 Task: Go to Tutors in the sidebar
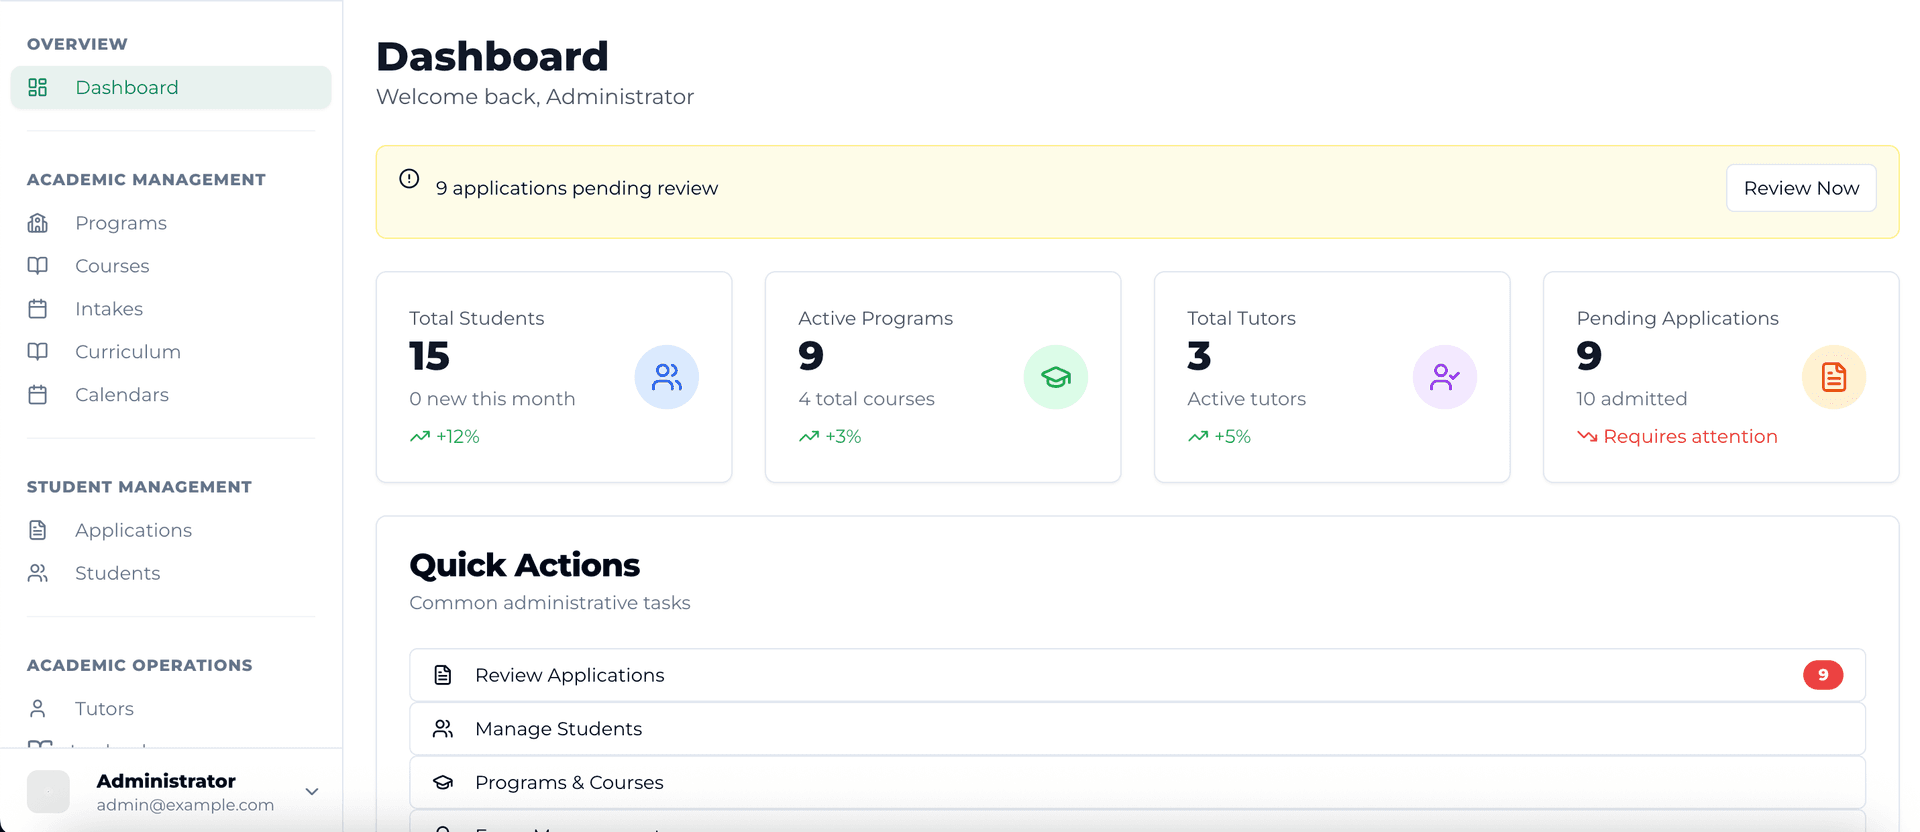coord(171,708)
